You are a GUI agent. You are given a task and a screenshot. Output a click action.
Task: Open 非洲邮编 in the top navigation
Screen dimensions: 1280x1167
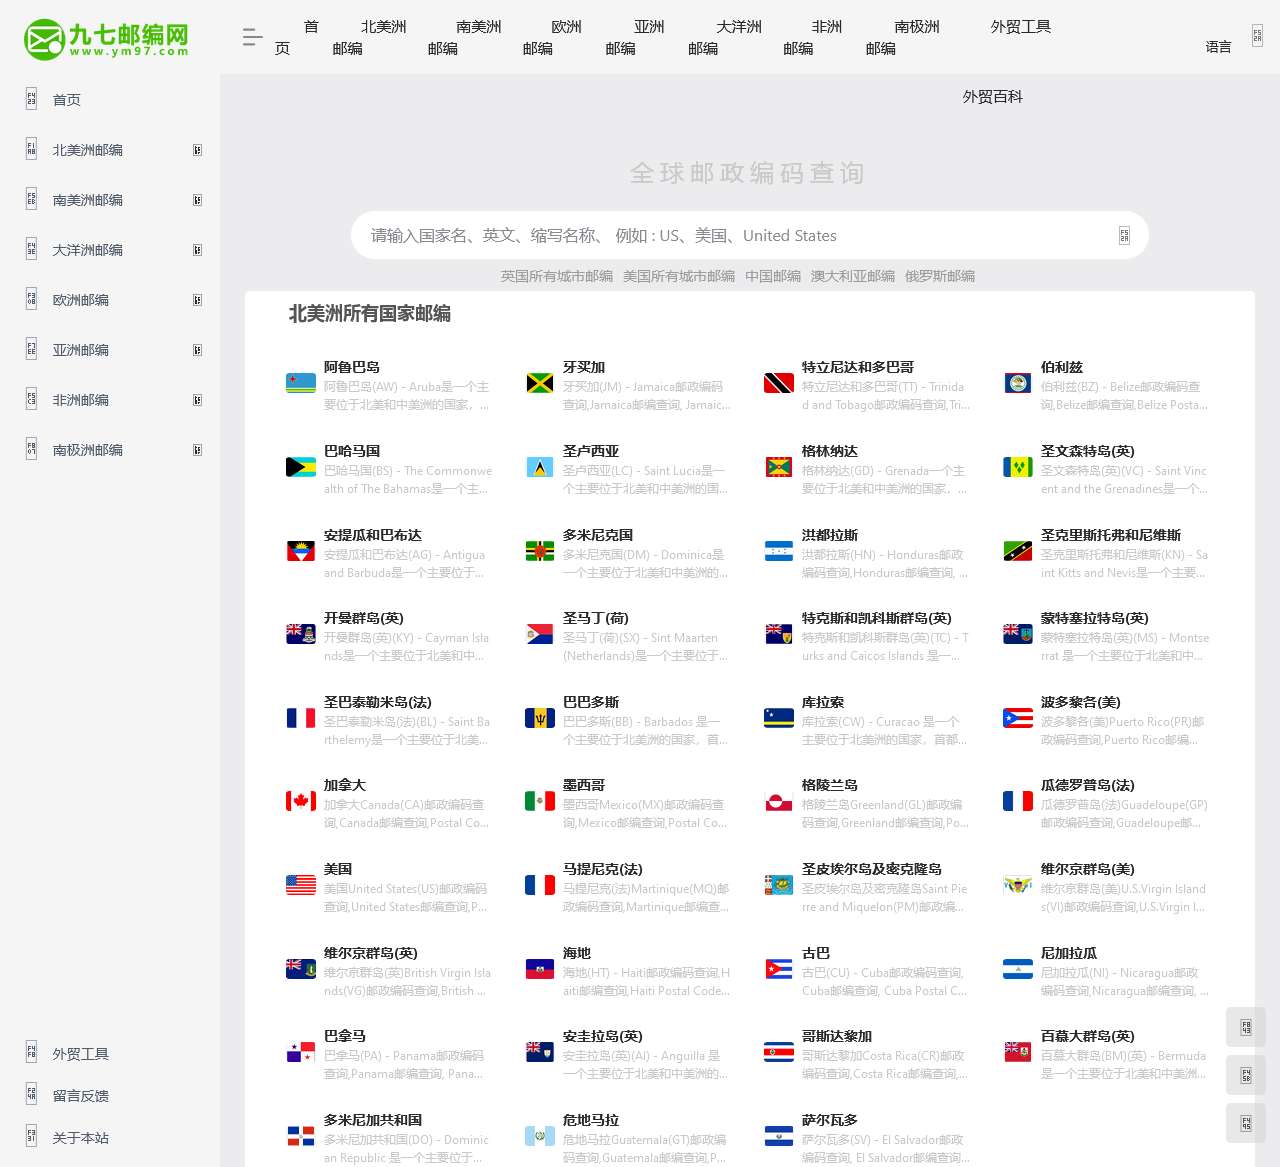click(813, 37)
